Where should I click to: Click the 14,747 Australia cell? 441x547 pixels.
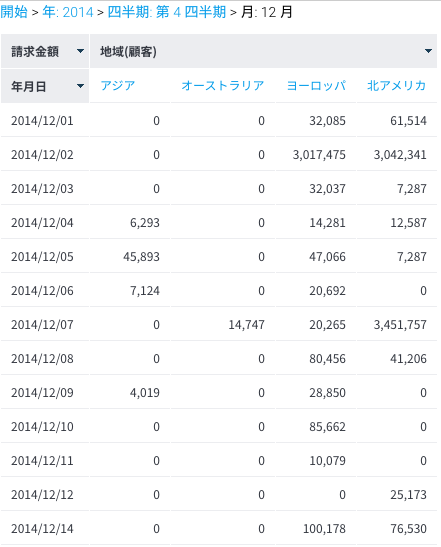click(x=246, y=325)
